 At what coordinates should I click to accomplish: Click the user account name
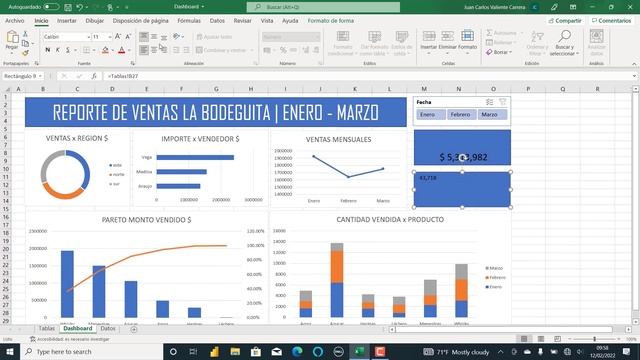(494, 7)
